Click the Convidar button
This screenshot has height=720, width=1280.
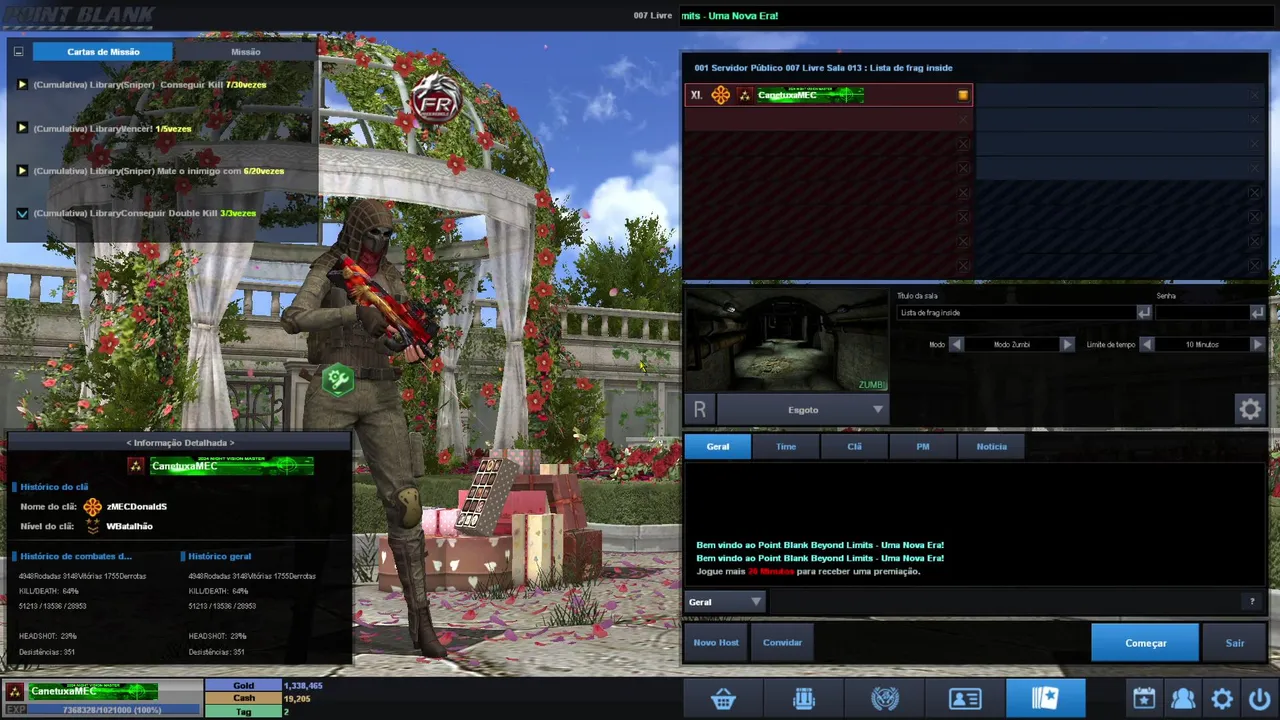(x=782, y=643)
